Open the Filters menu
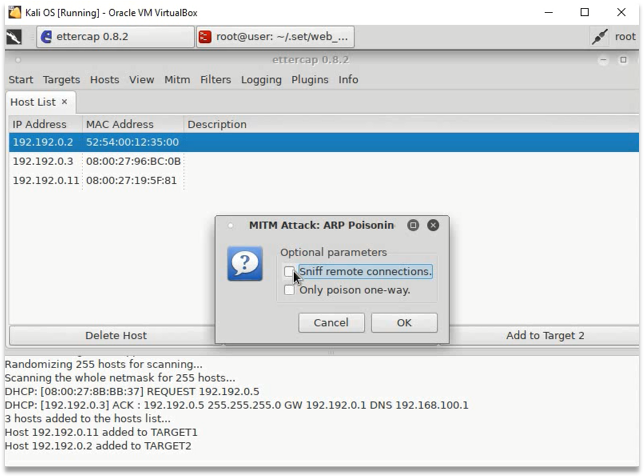This screenshot has height=476, width=644. click(216, 79)
